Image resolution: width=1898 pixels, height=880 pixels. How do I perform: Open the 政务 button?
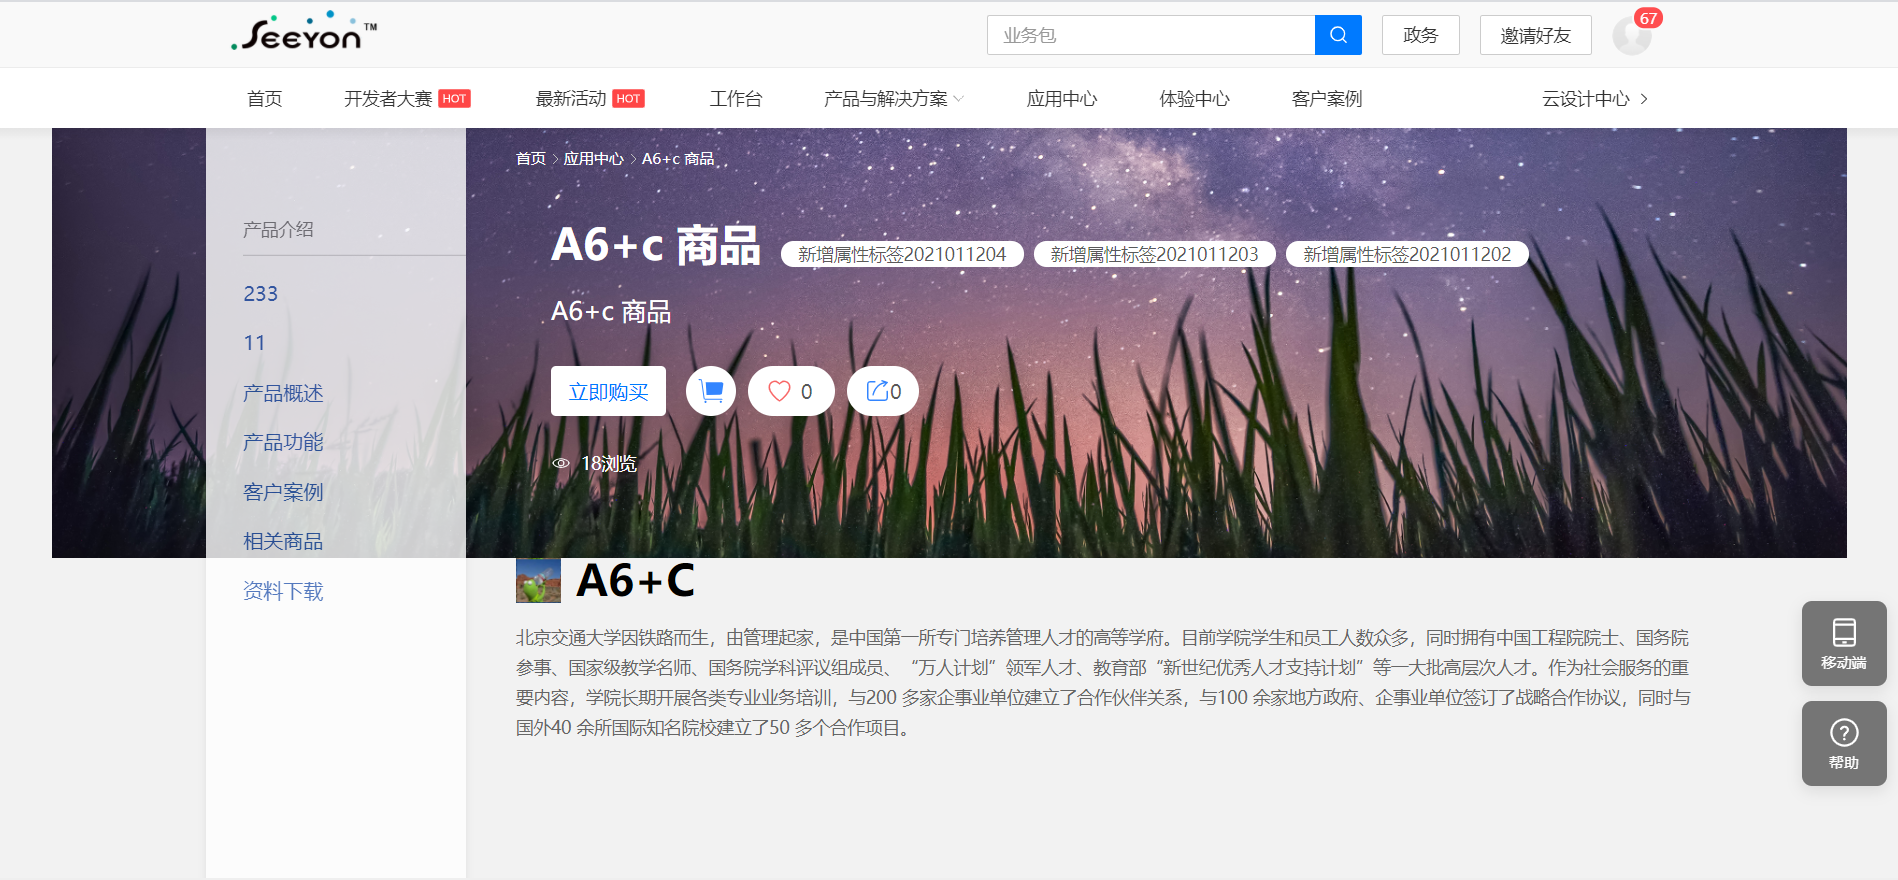[1420, 35]
